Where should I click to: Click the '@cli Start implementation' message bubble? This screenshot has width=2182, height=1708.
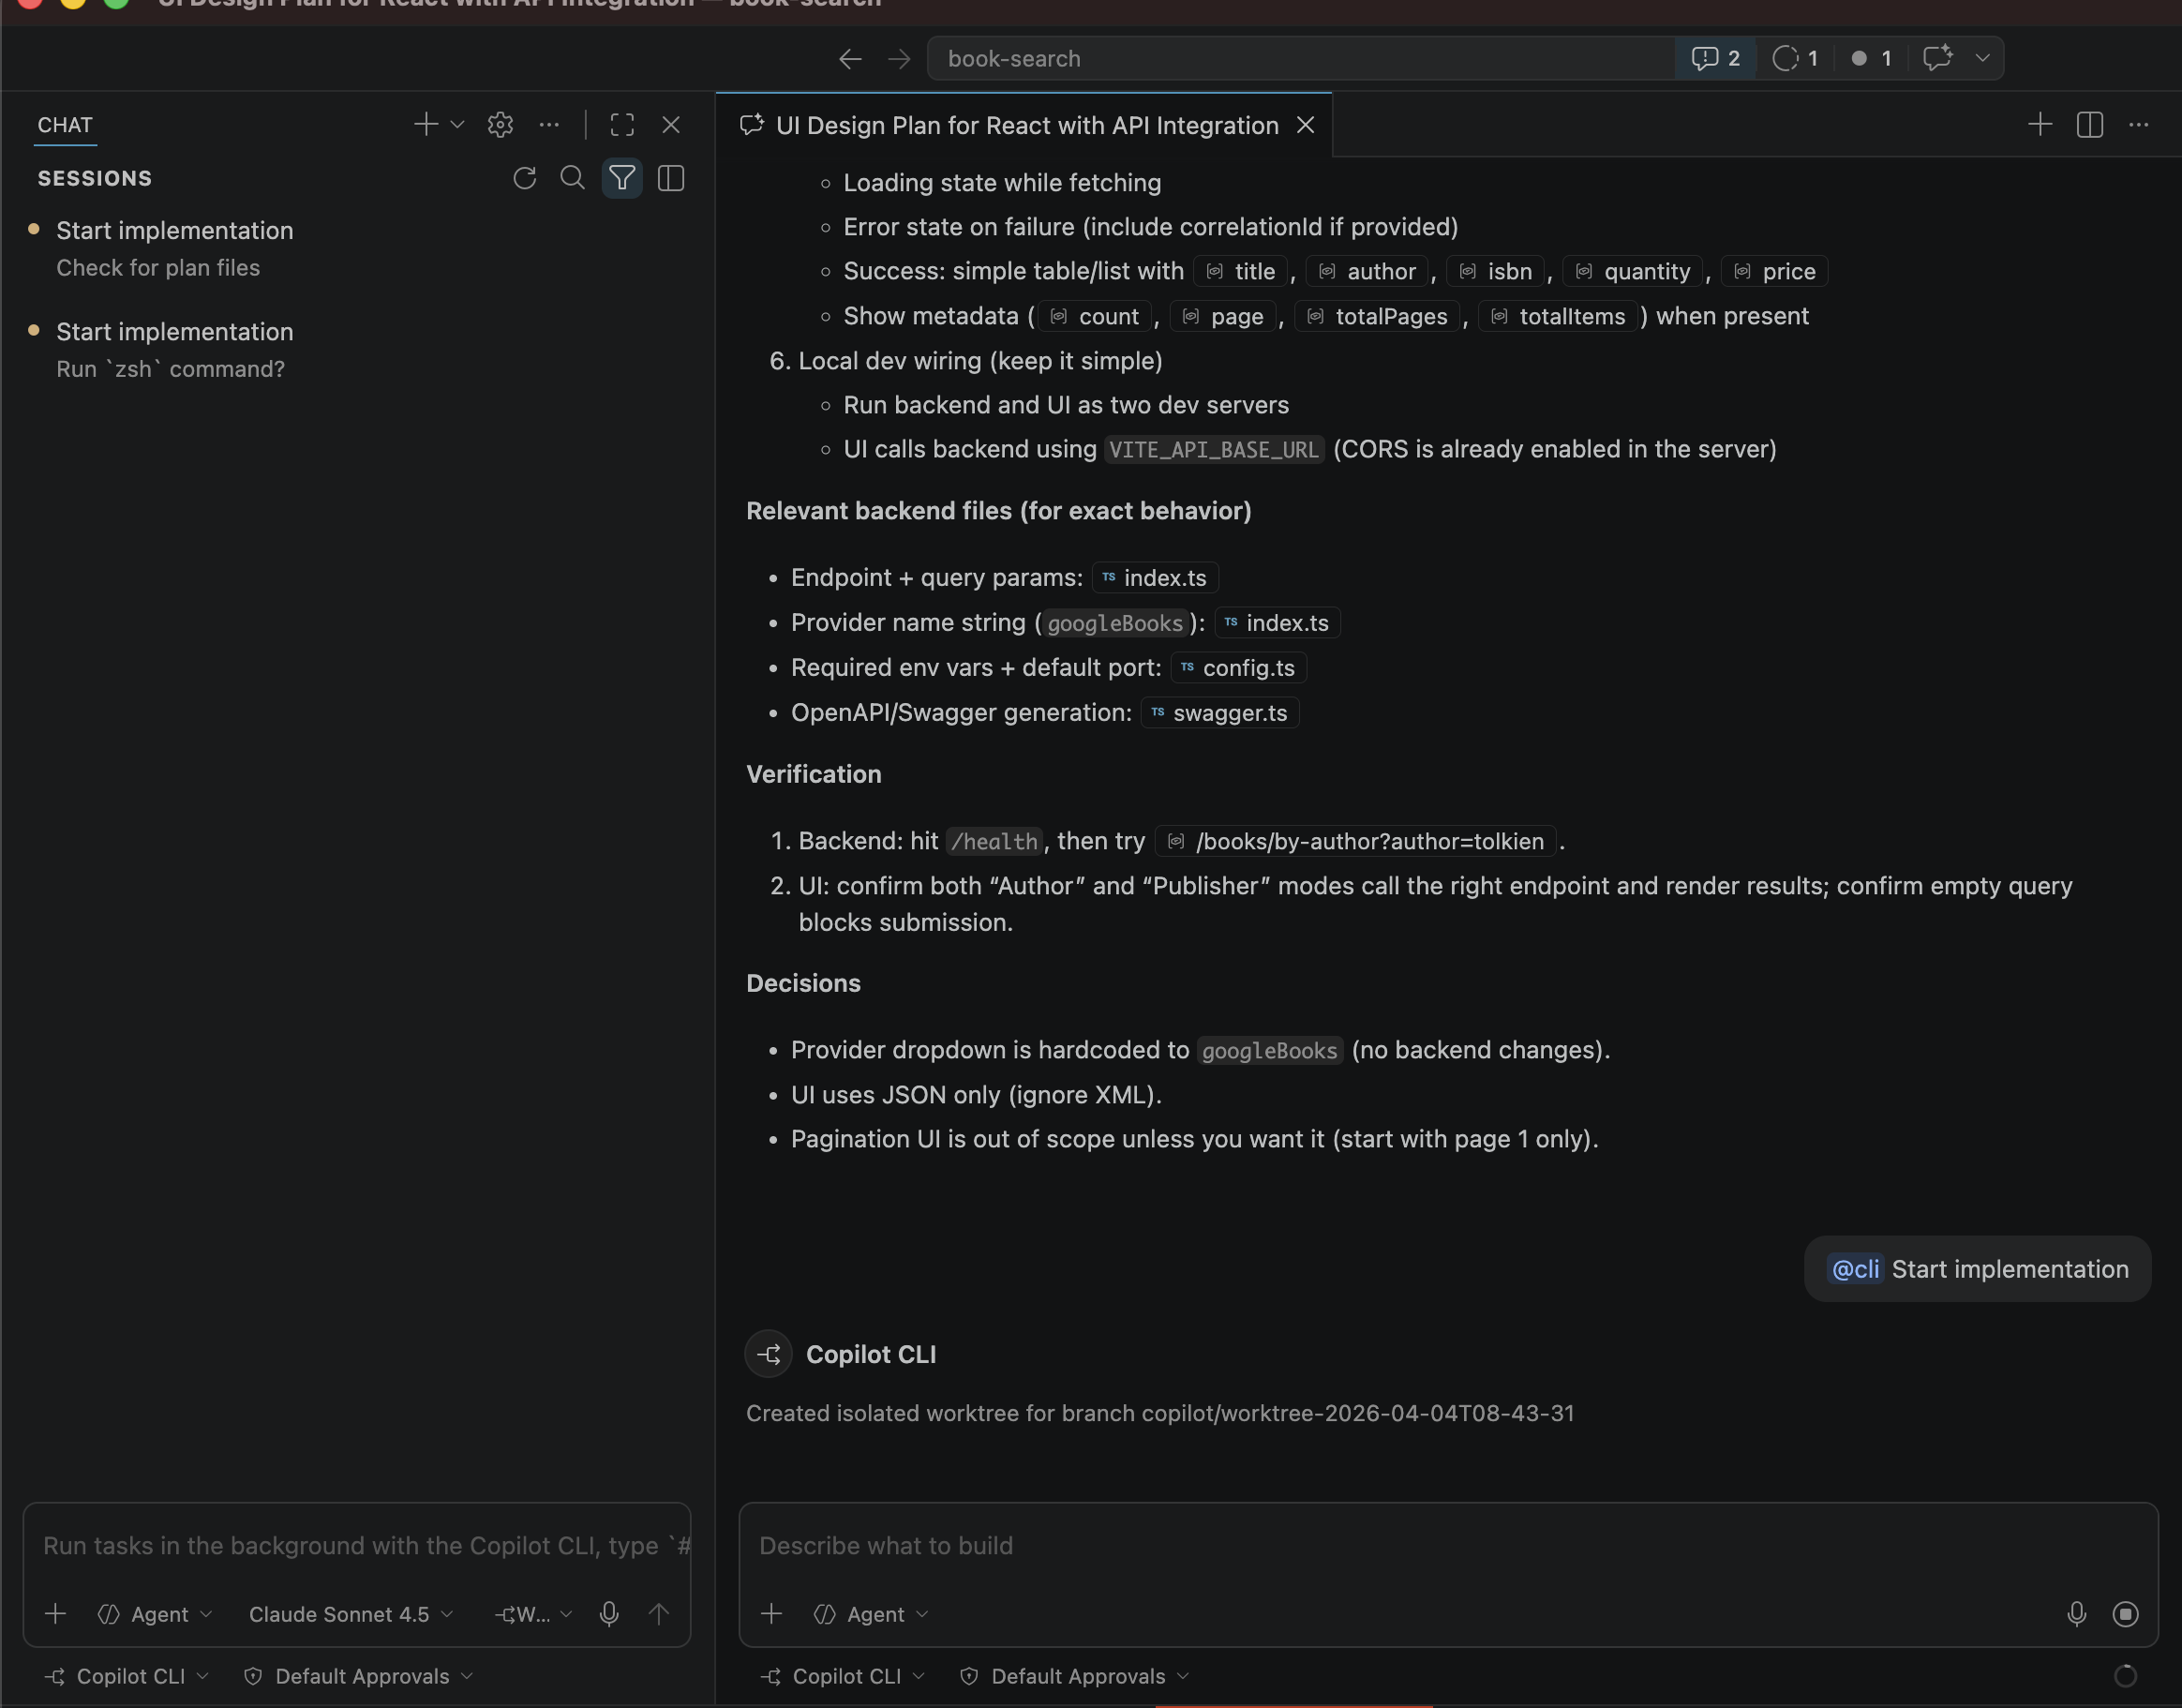point(1977,1269)
